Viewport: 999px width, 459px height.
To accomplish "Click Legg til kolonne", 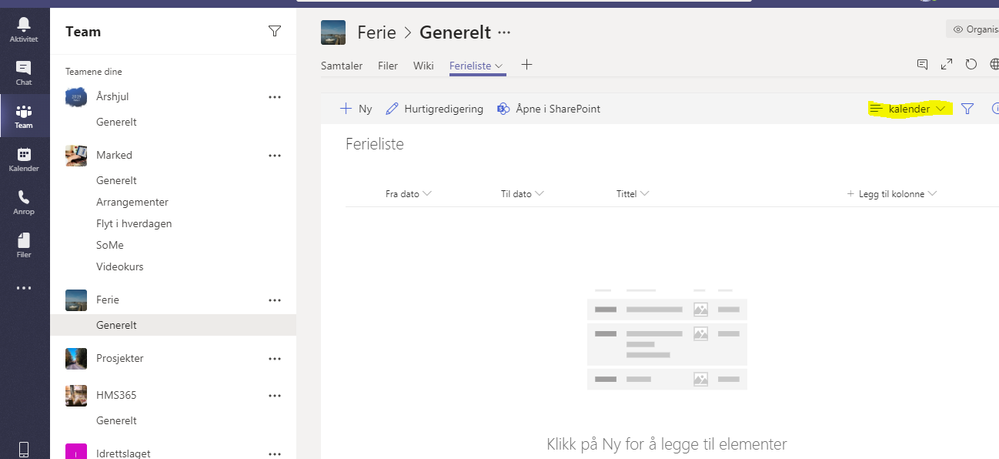I will pyautogui.click(x=891, y=194).
